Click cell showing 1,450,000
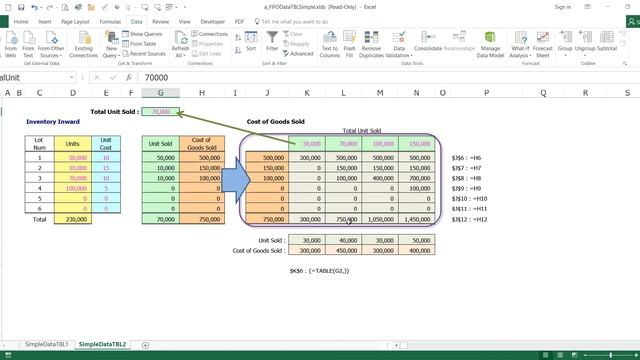The image size is (640, 360). click(417, 219)
